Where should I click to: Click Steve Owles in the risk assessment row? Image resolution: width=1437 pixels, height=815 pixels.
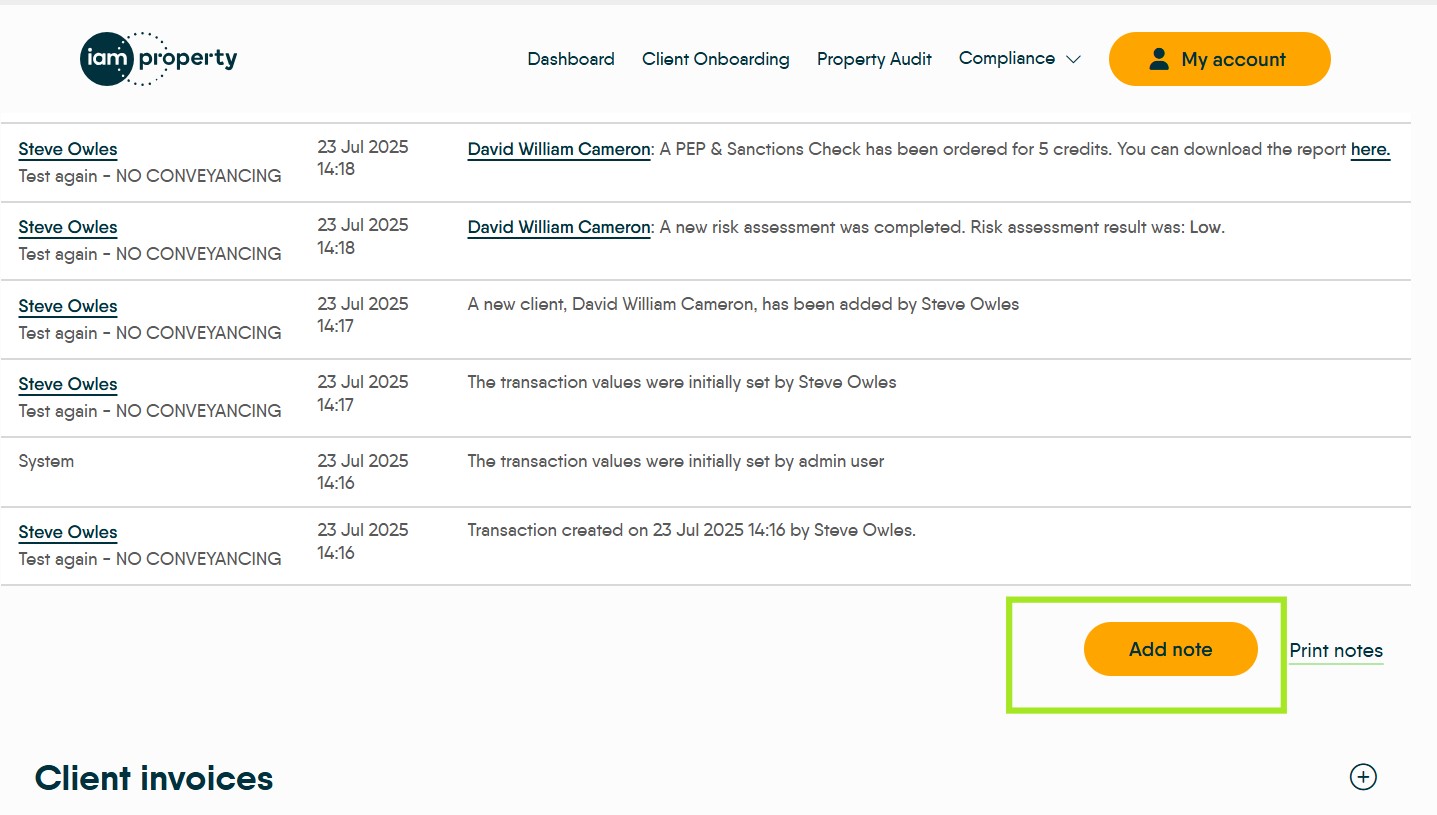click(x=68, y=227)
